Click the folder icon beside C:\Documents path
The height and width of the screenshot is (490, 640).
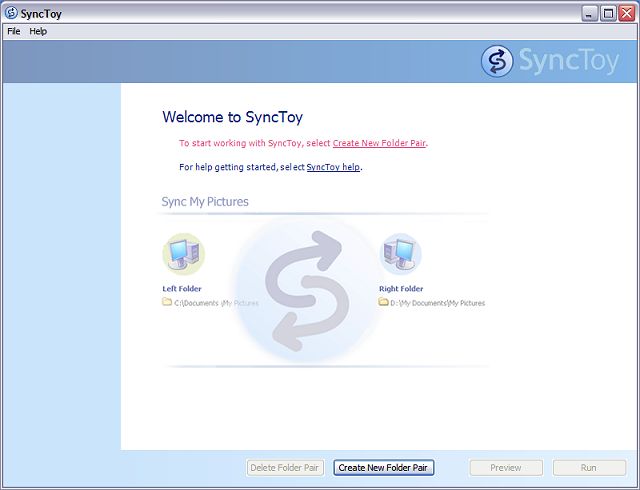[167, 302]
